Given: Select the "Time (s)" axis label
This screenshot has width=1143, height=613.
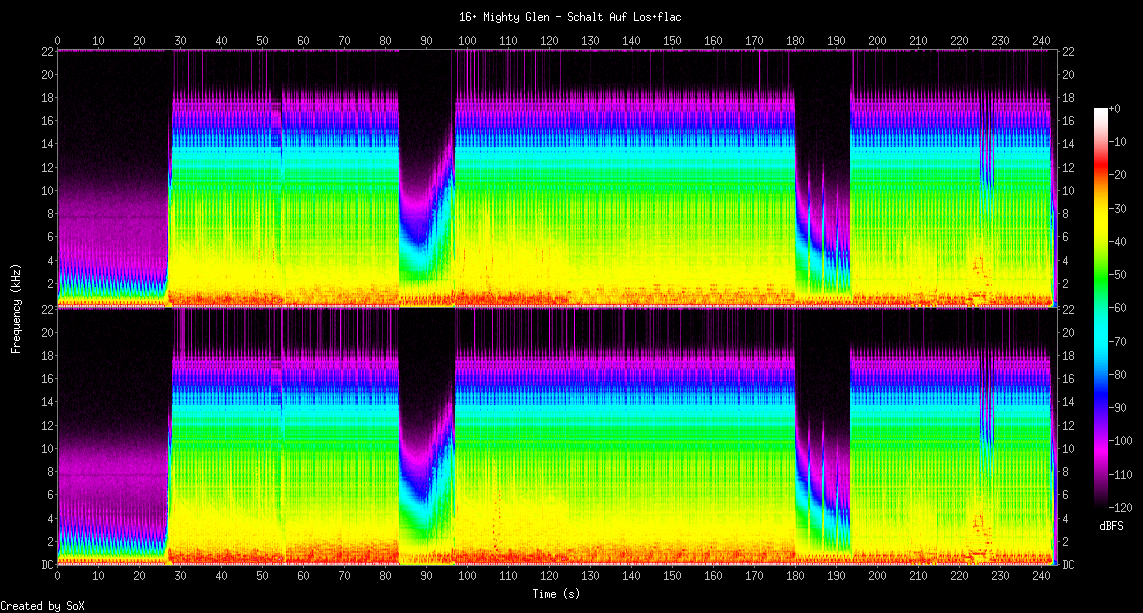Looking at the screenshot, I should (556, 594).
